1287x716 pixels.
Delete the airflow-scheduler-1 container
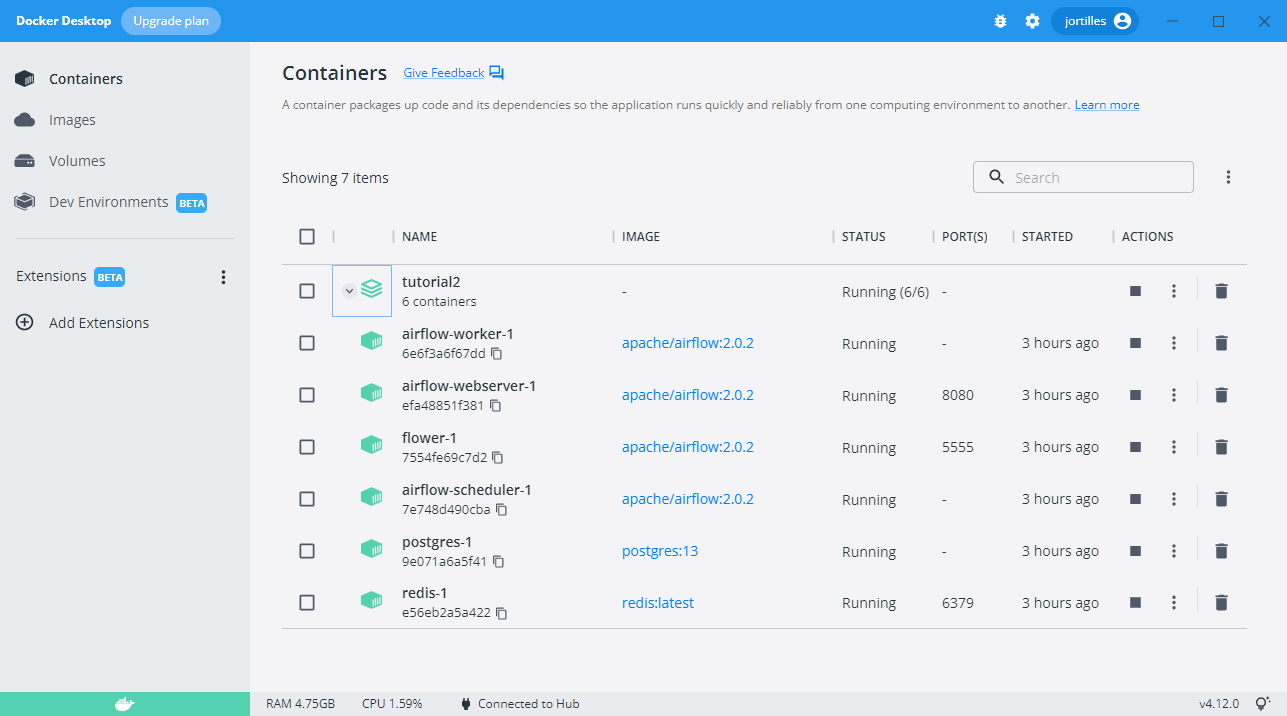point(1221,499)
